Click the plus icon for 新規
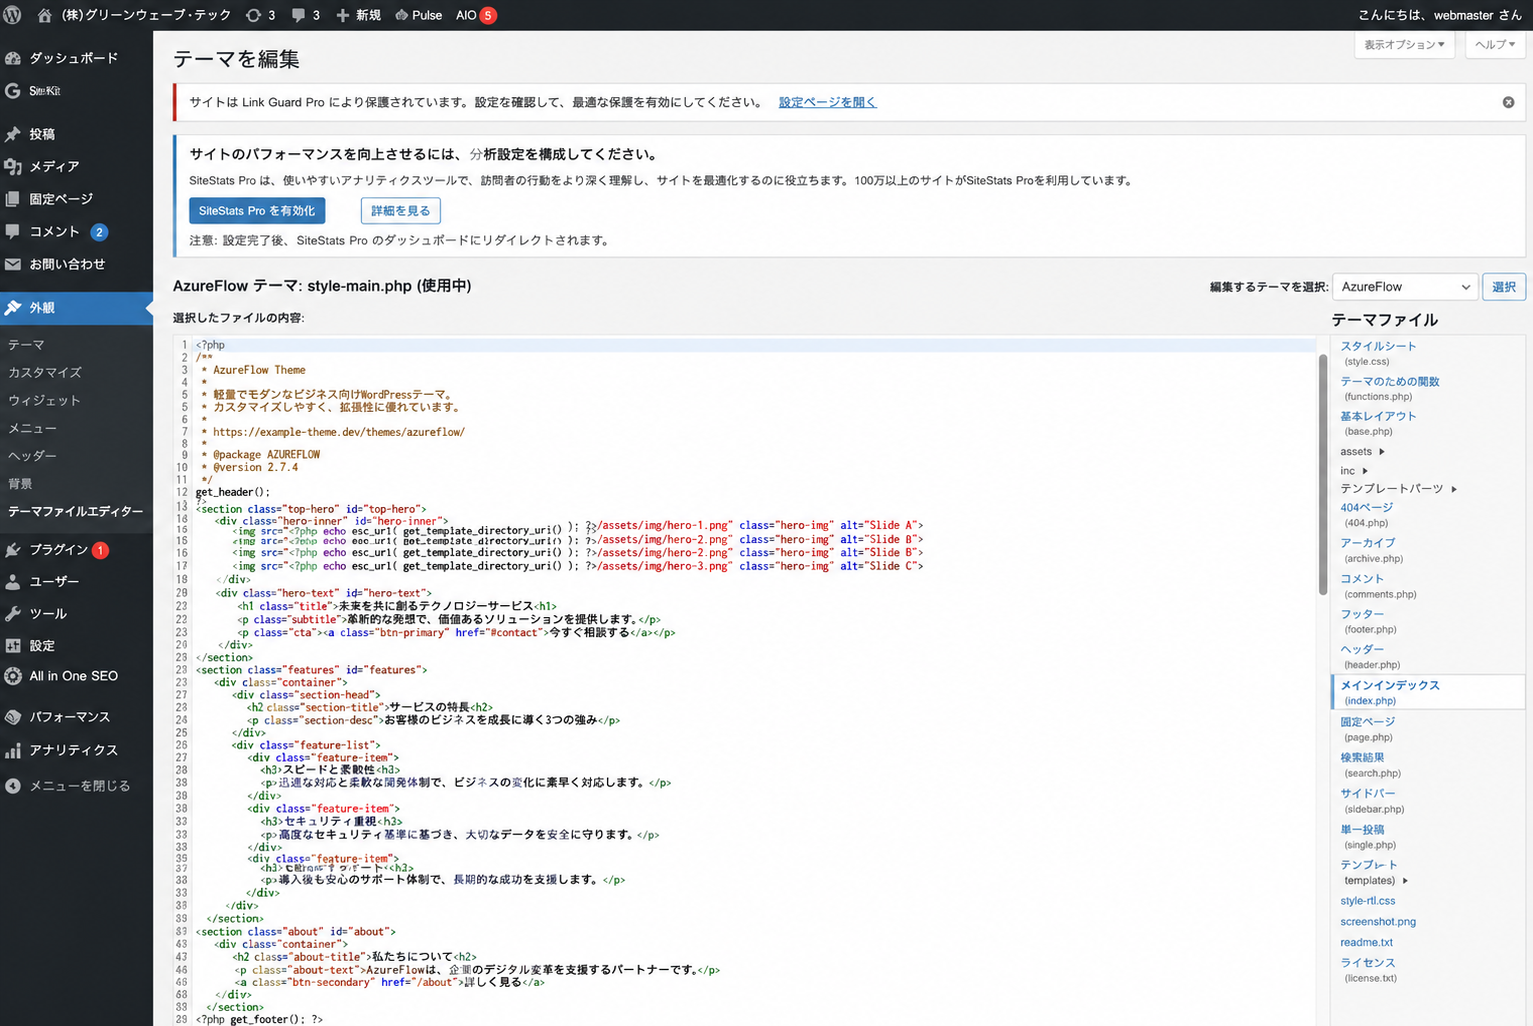 [343, 15]
